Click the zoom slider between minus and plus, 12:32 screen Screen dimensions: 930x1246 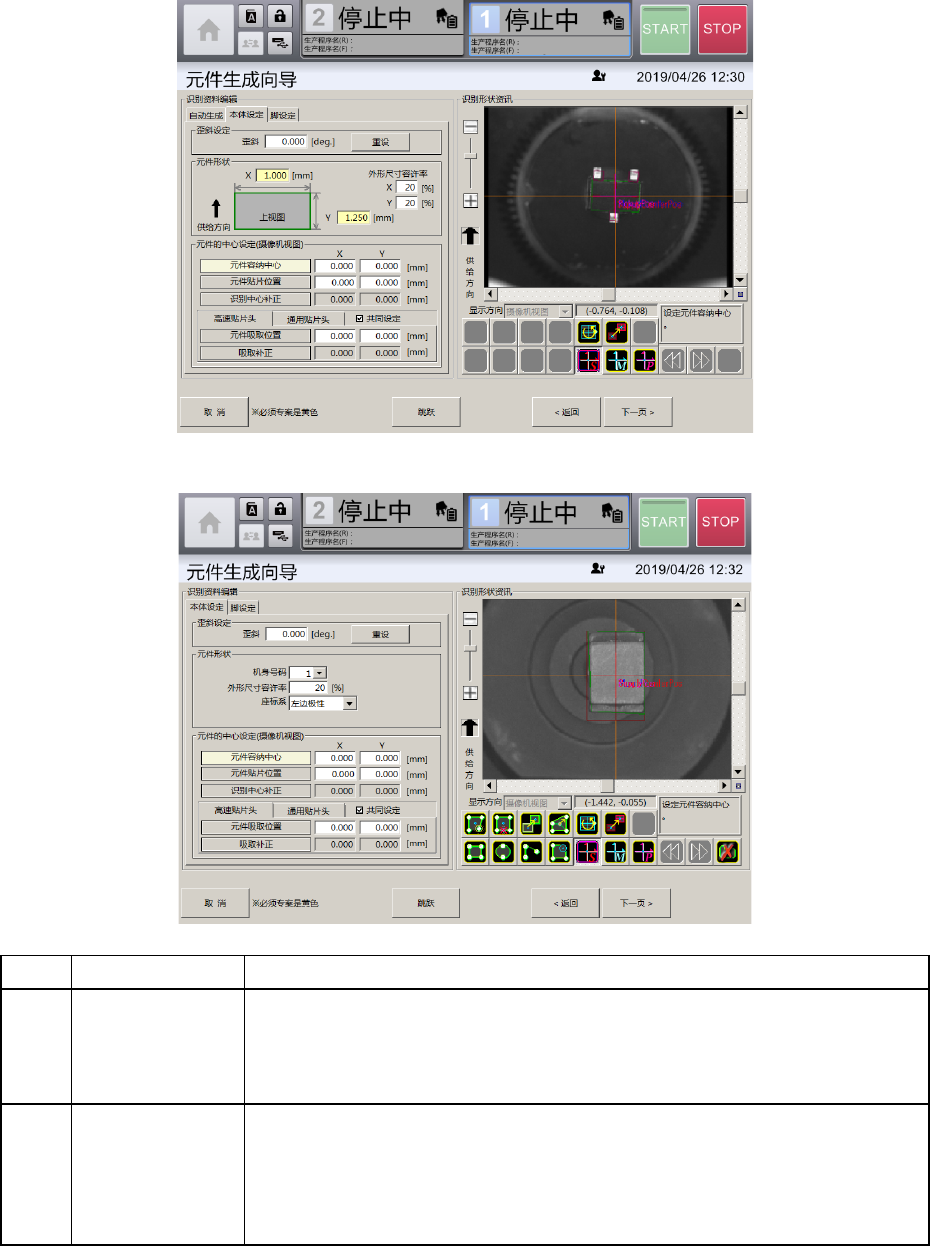[470, 656]
